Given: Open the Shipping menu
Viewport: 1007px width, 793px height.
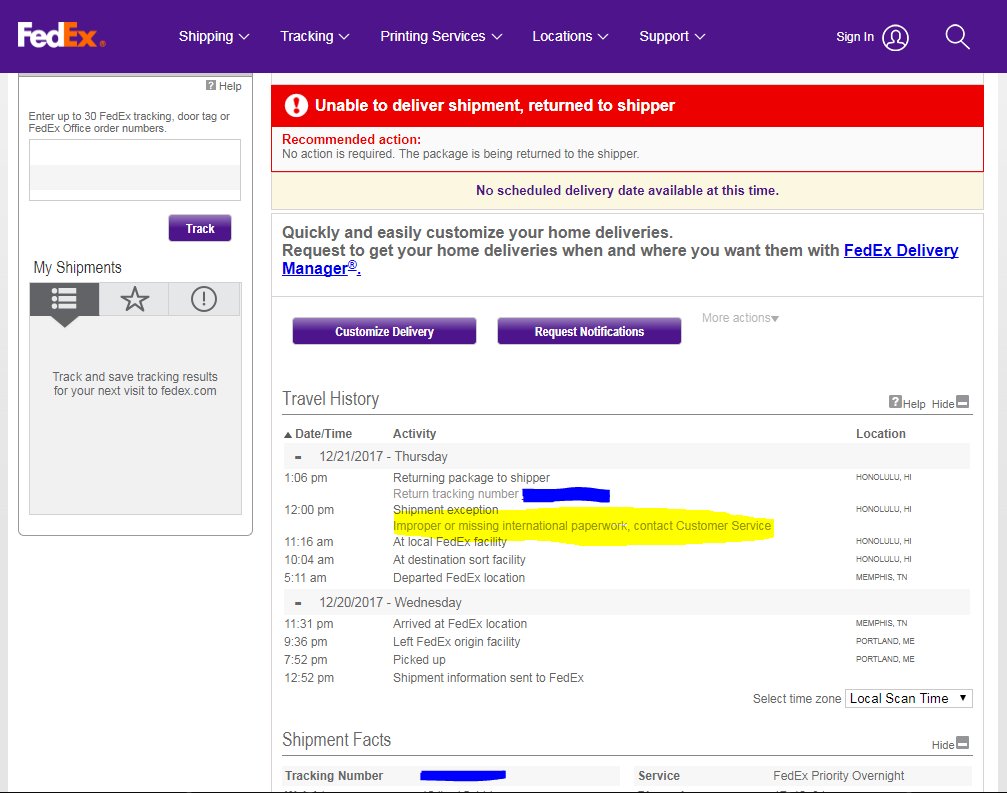Looking at the screenshot, I should pyautogui.click(x=214, y=37).
